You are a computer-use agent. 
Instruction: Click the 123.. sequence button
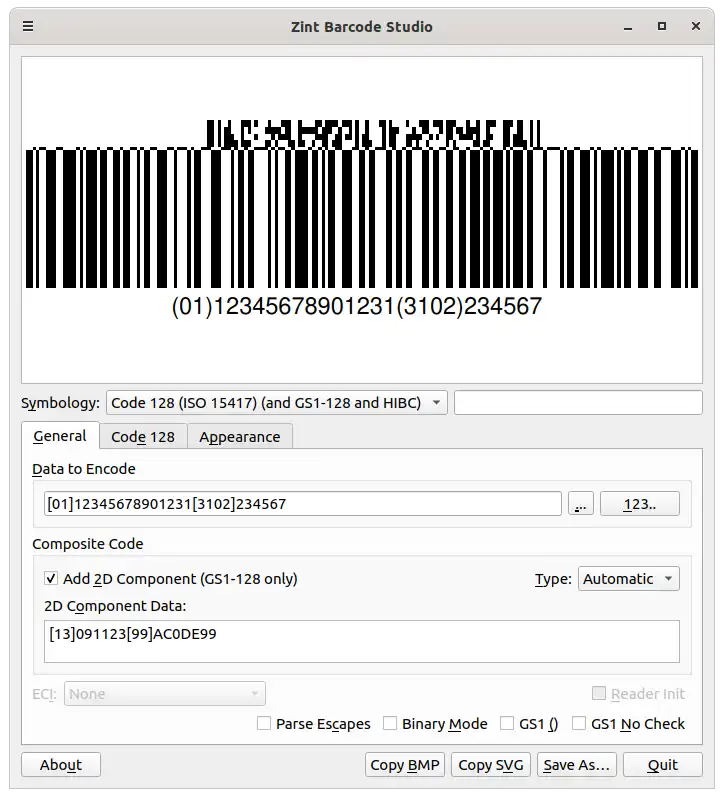[x=640, y=504]
